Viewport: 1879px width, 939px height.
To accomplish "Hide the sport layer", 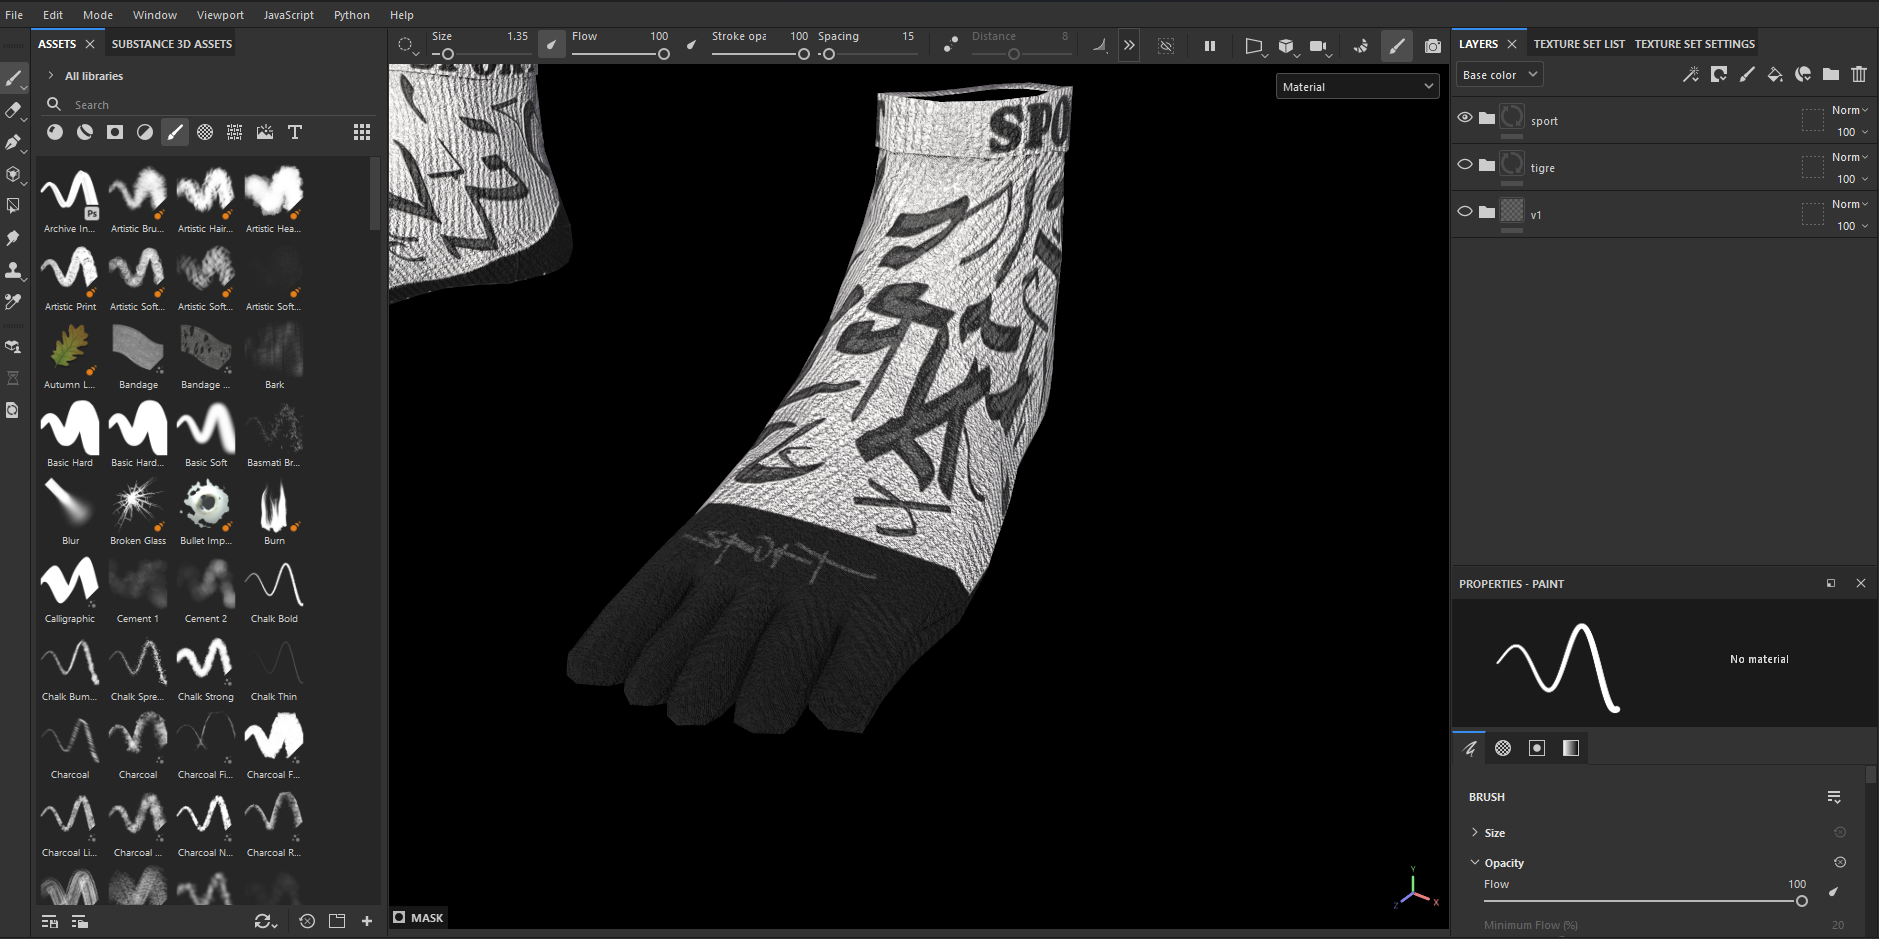I will coord(1465,118).
